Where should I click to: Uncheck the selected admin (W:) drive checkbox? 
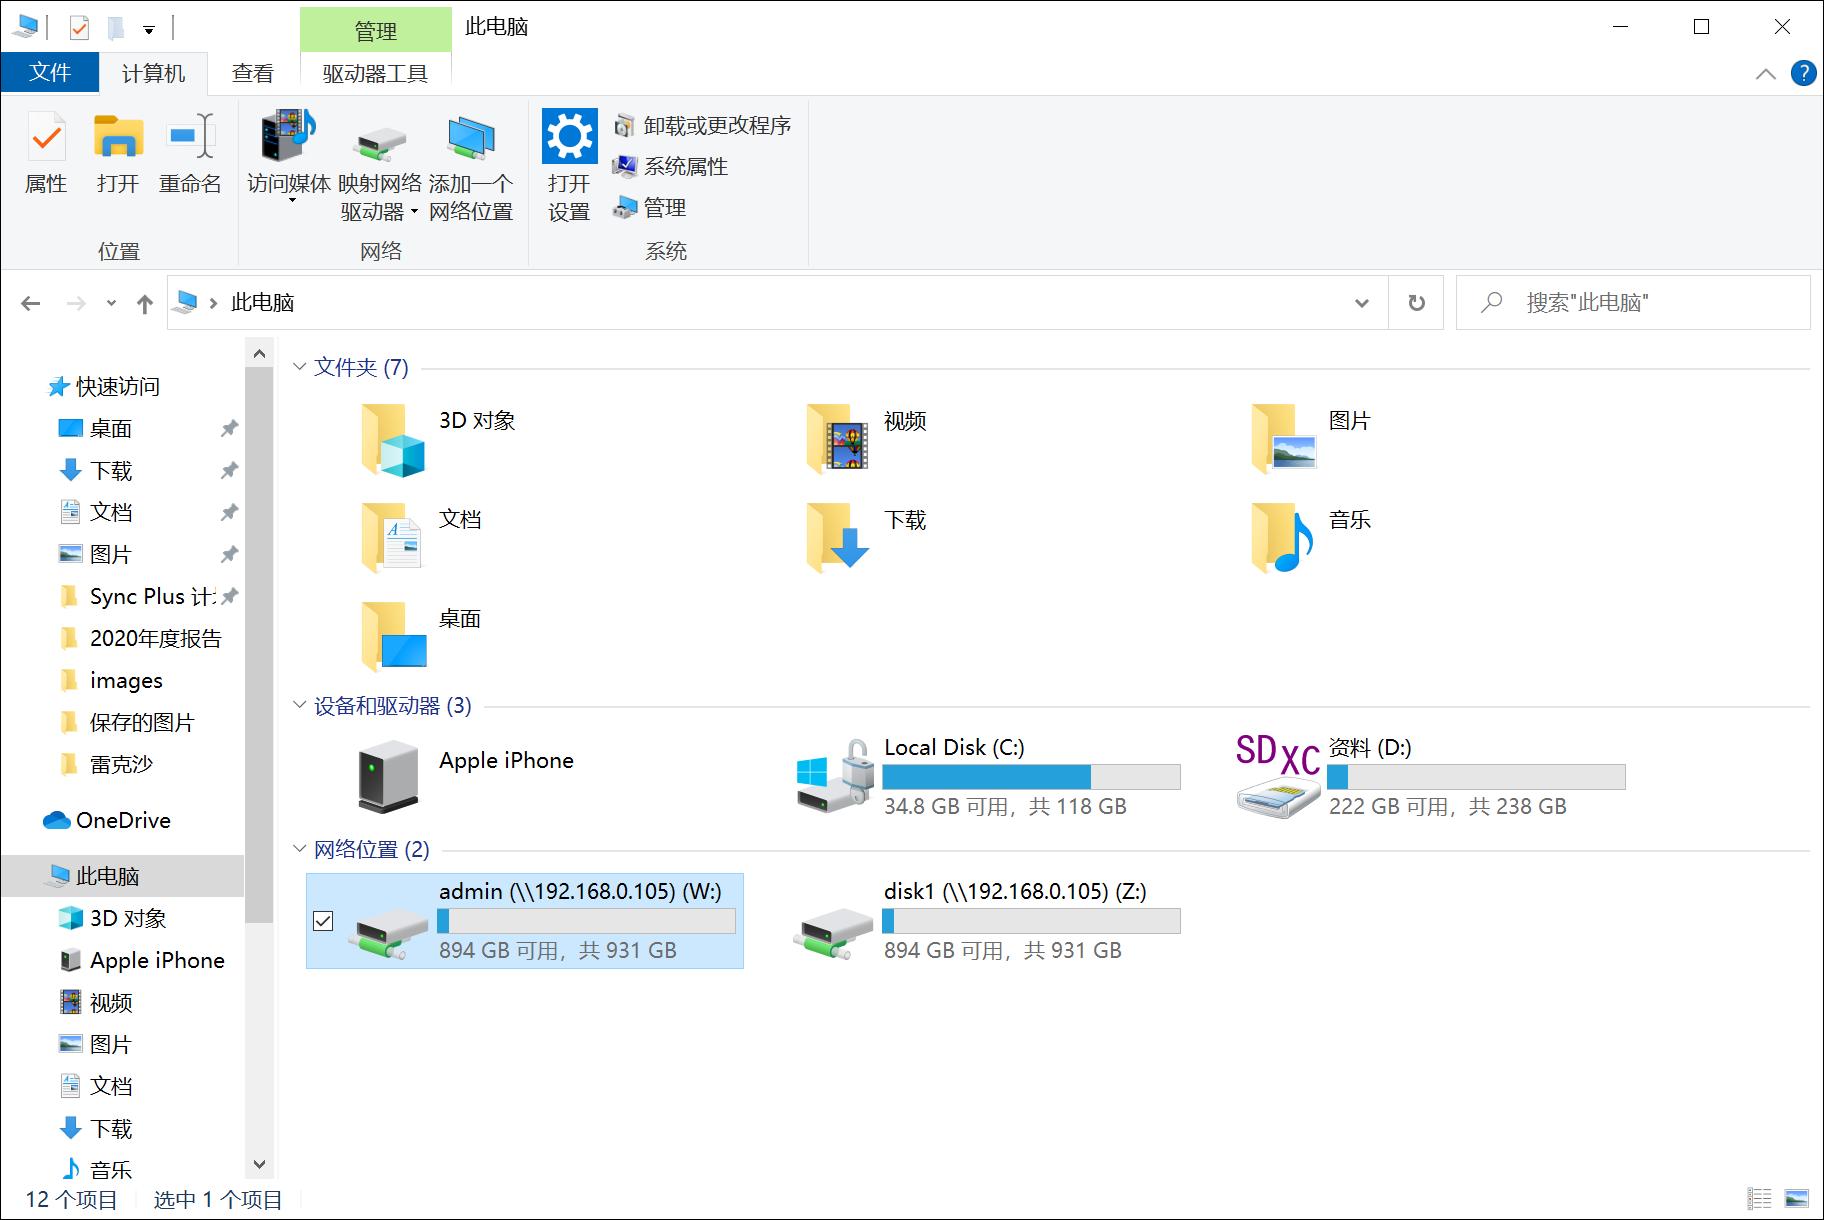(x=322, y=921)
